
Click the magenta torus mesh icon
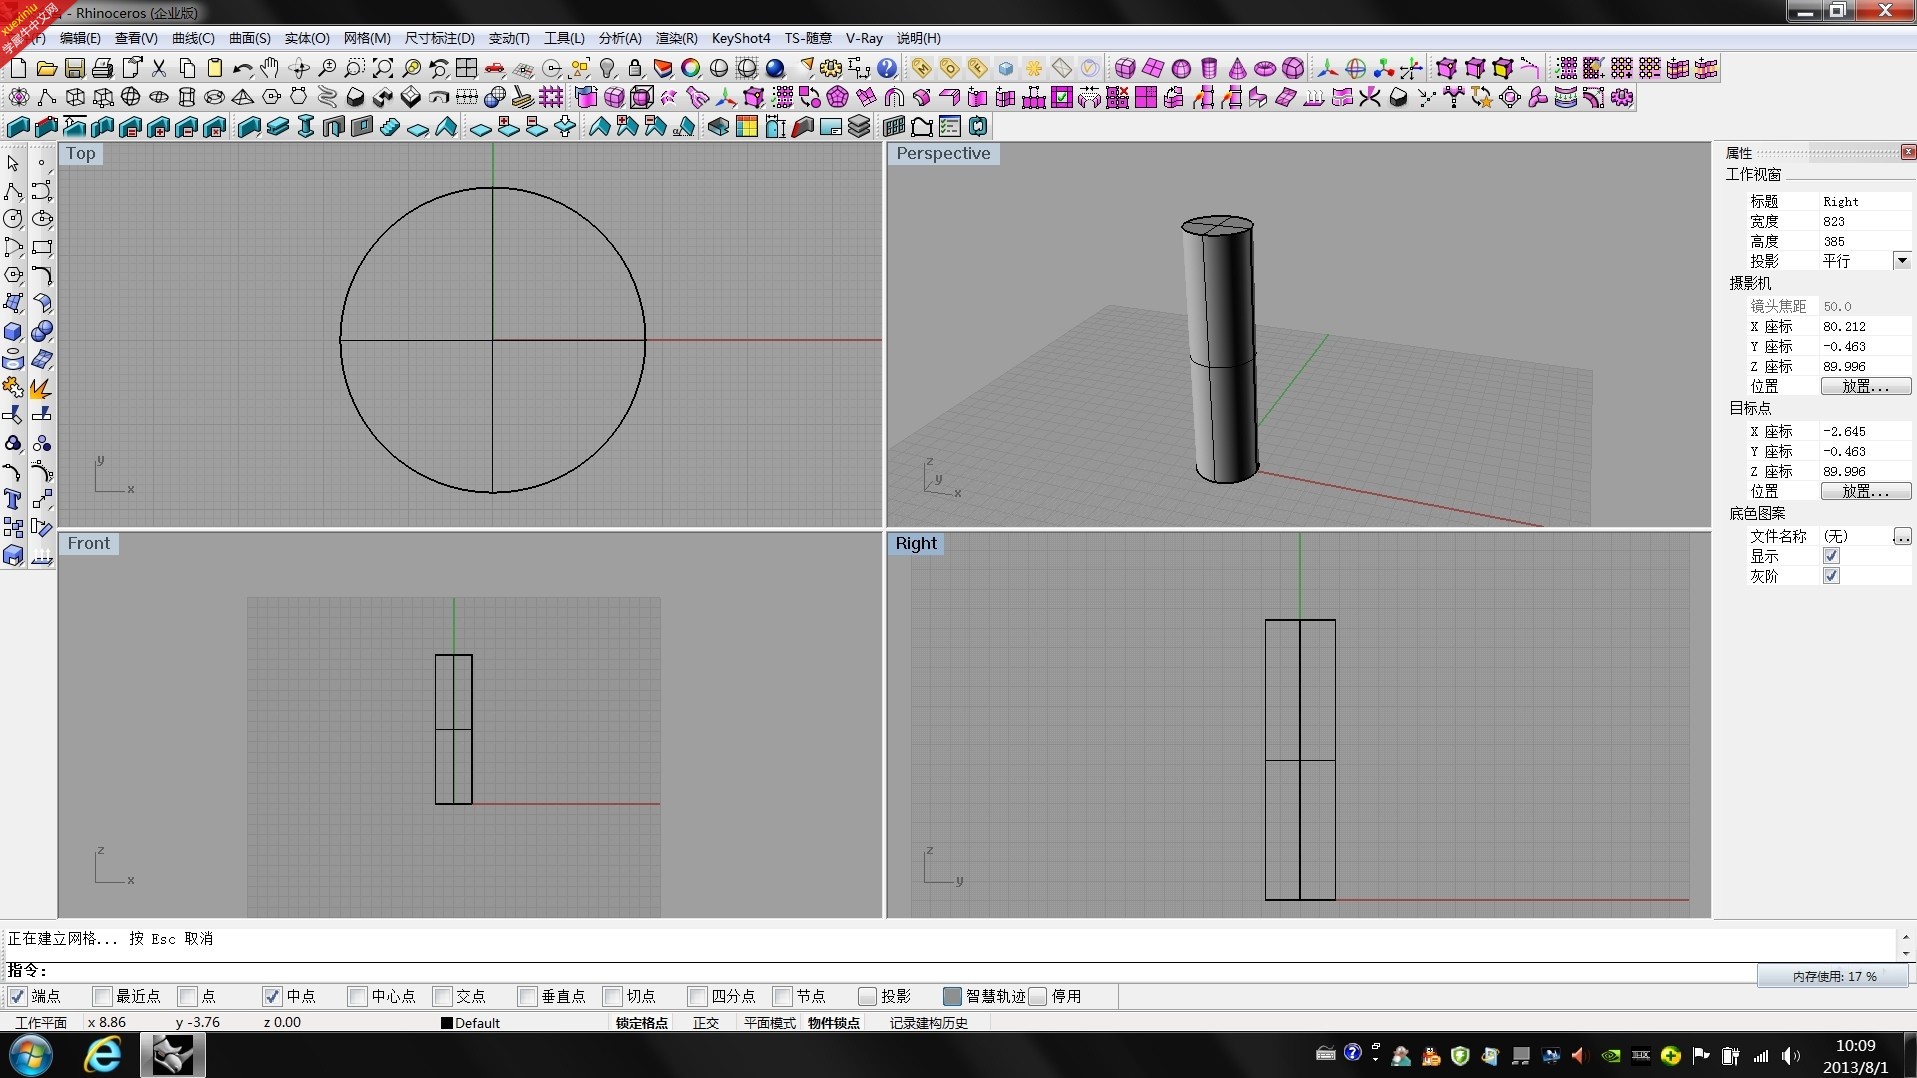click(x=1265, y=68)
